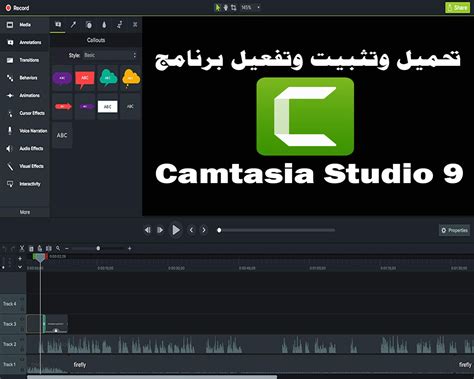Open the Media tab in sidebar
This screenshot has width=474, height=379.
[x=25, y=25]
